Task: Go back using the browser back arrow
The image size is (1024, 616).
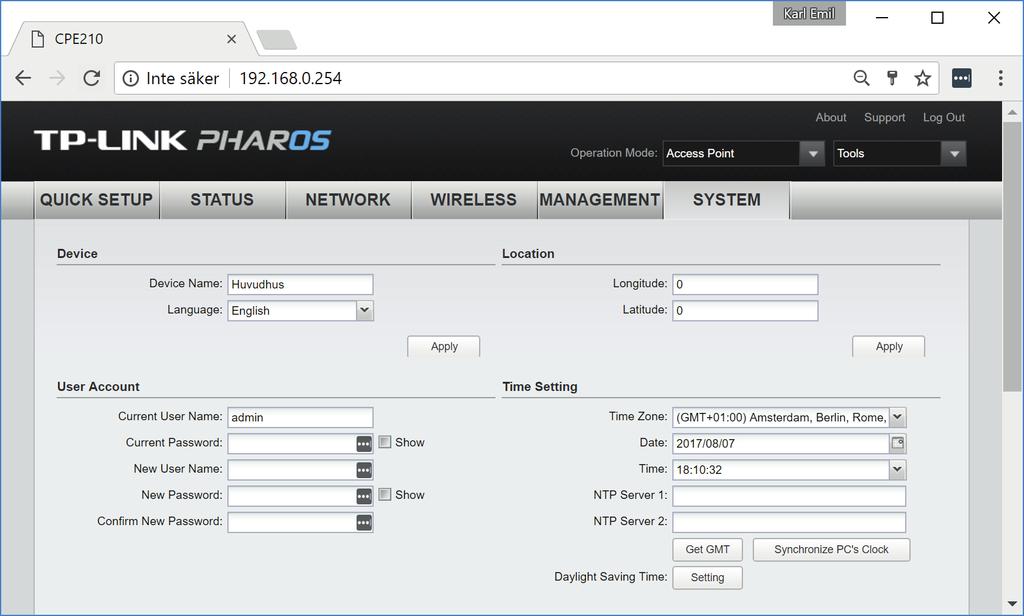Action: [24, 78]
